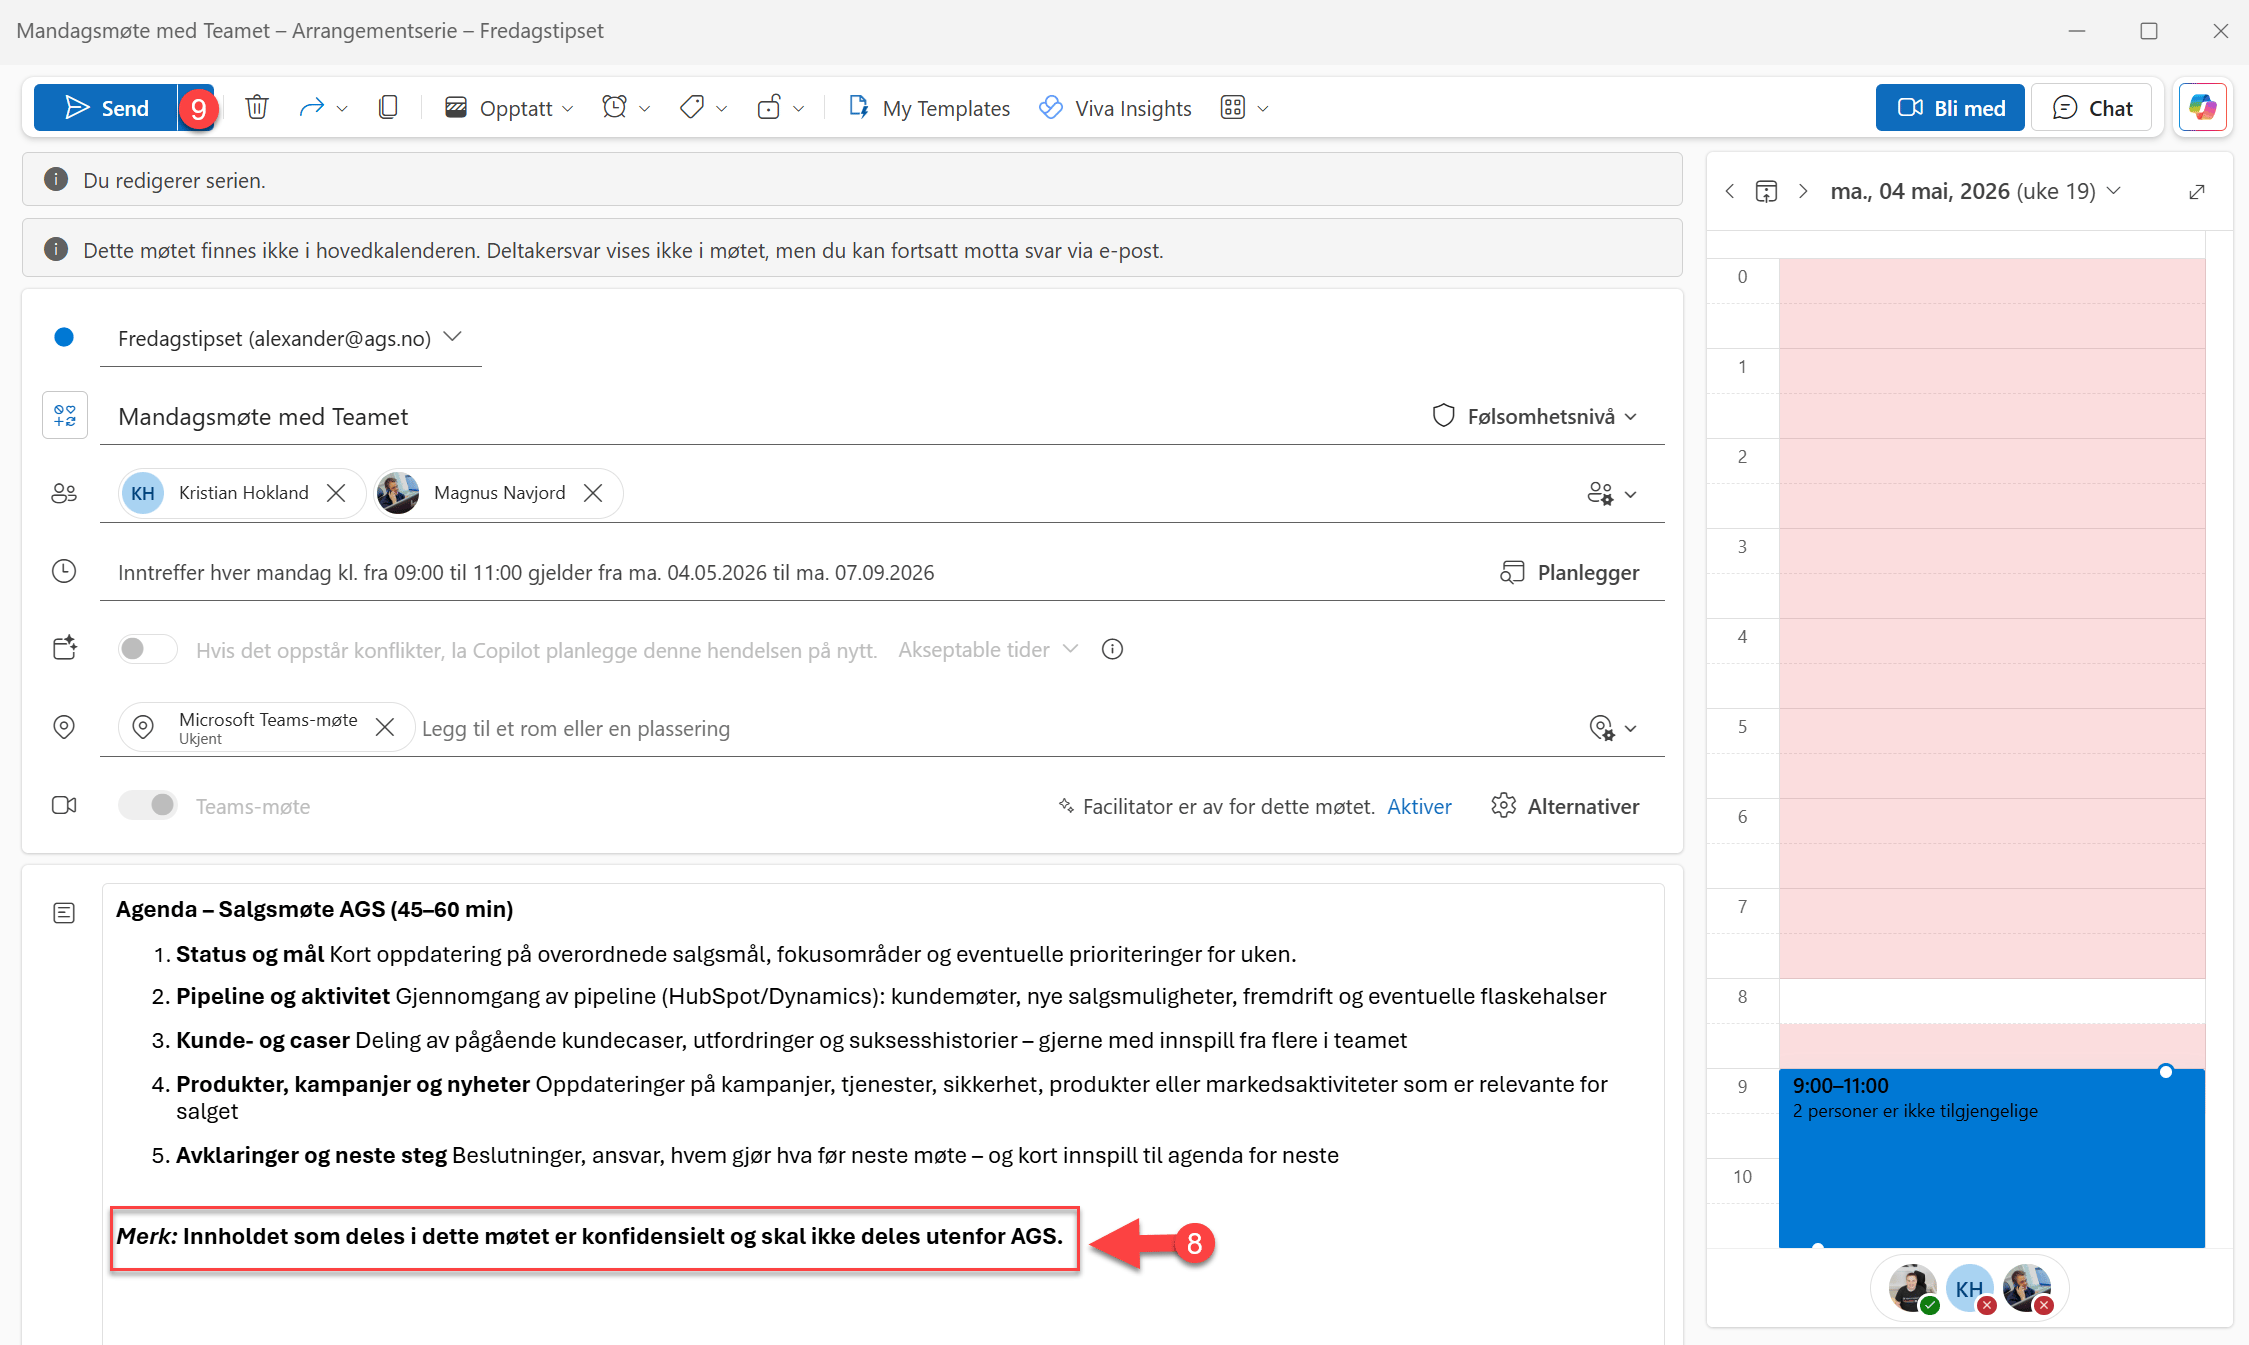The width and height of the screenshot is (2249, 1345).
Task: Open the apps grid icon on the toolbar
Action: coord(1234,107)
